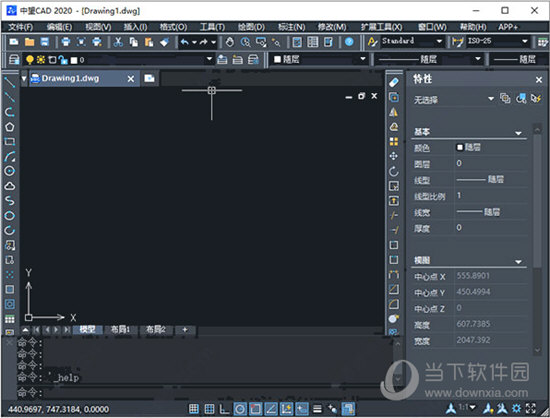Open the Layer properties manager icon

[14, 60]
